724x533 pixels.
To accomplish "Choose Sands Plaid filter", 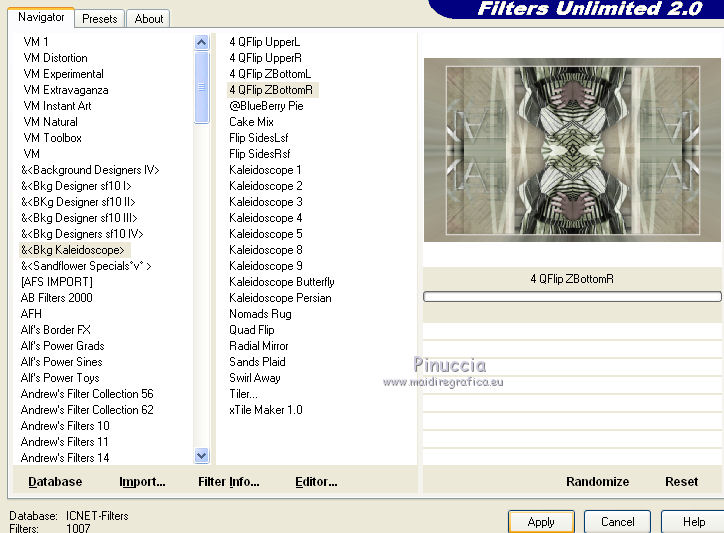I will point(257,362).
